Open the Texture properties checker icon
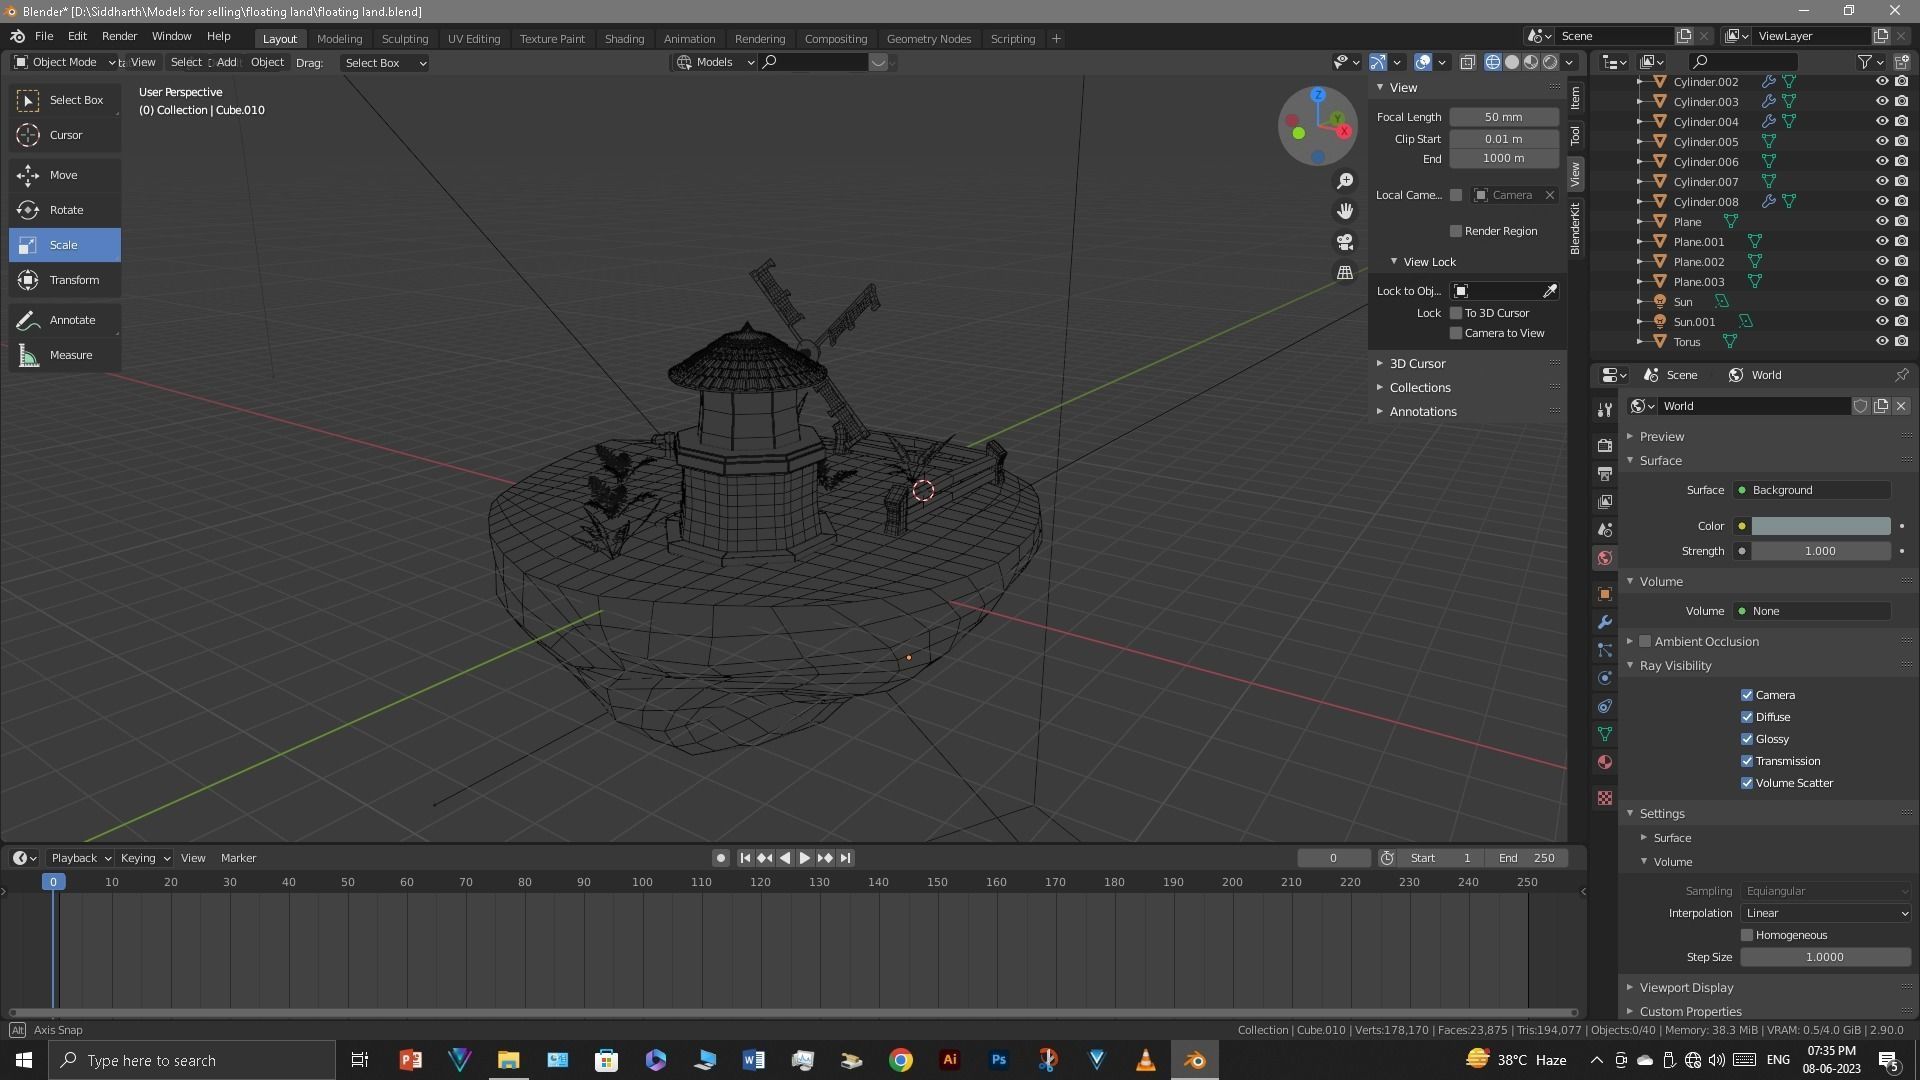1920x1080 pixels. pos(1605,798)
